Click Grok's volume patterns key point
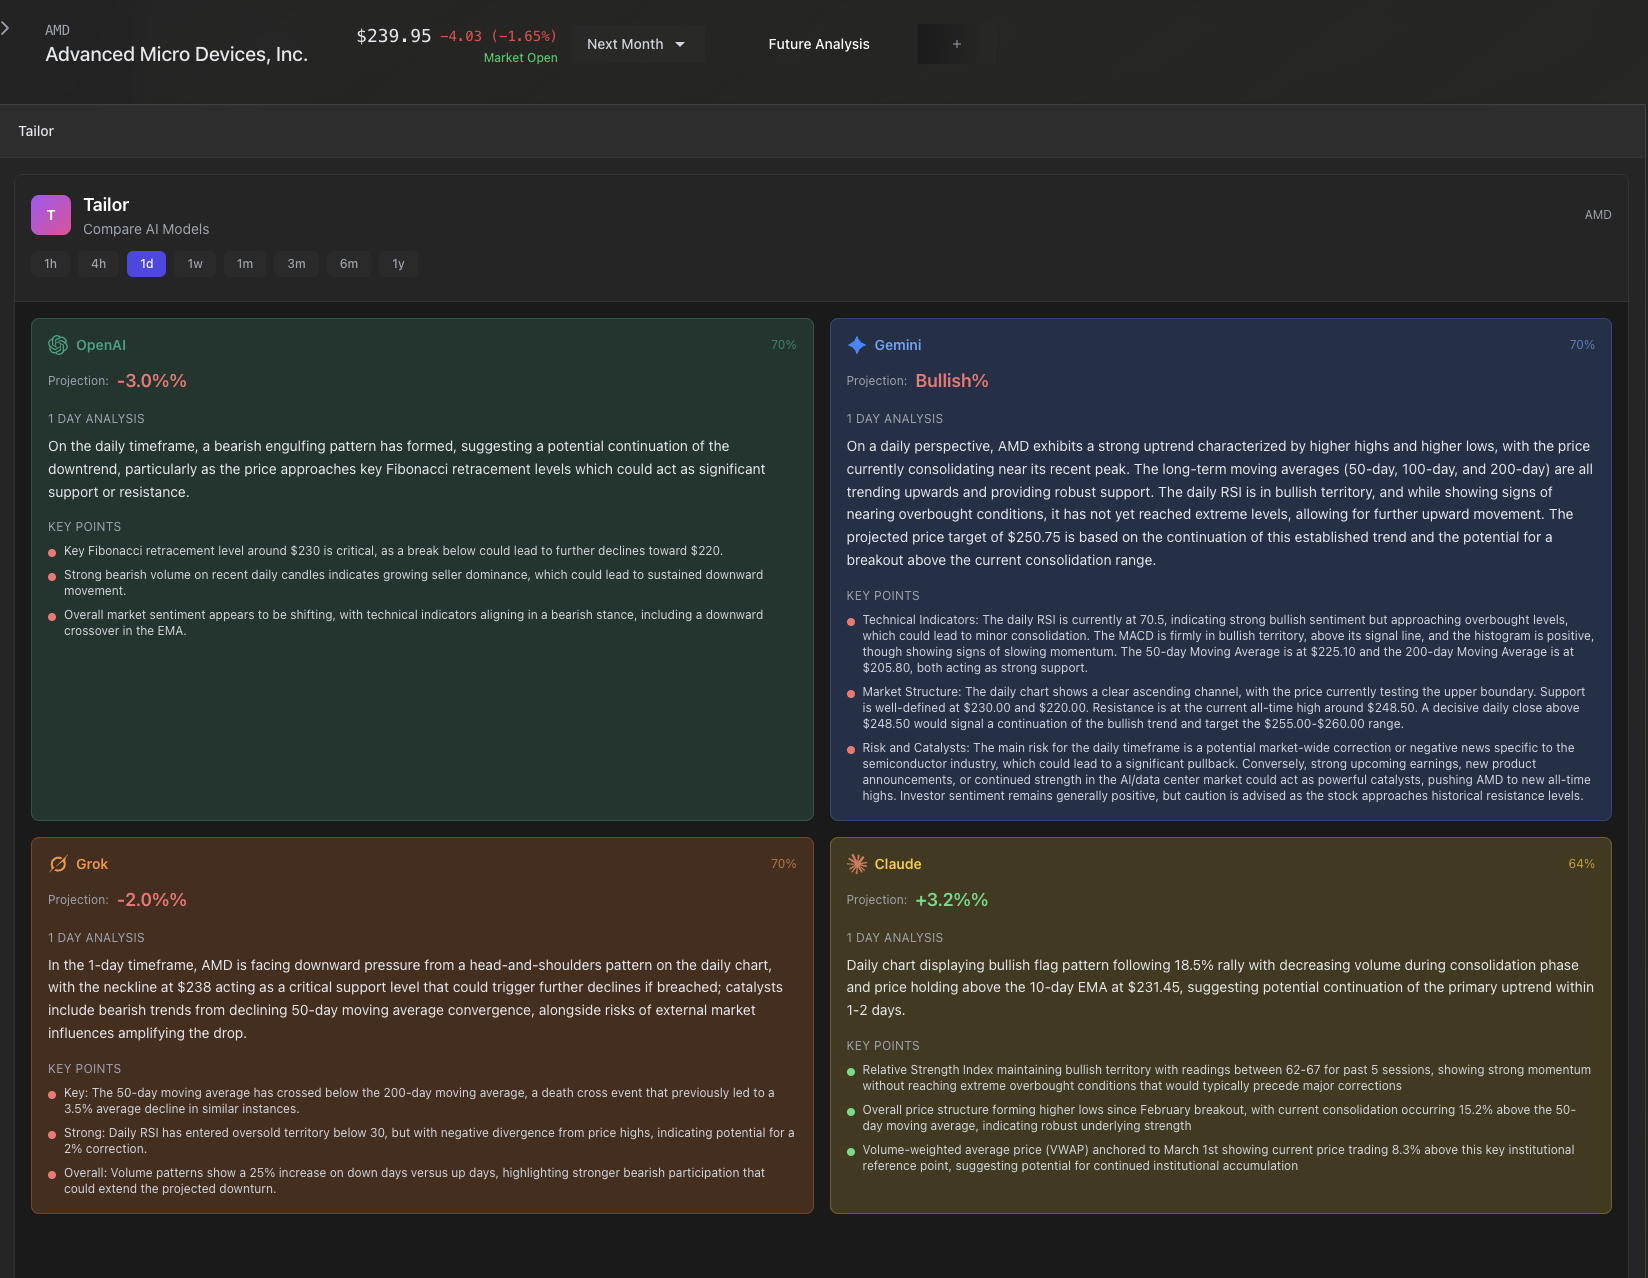The width and height of the screenshot is (1648, 1278). coord(414,1181)
